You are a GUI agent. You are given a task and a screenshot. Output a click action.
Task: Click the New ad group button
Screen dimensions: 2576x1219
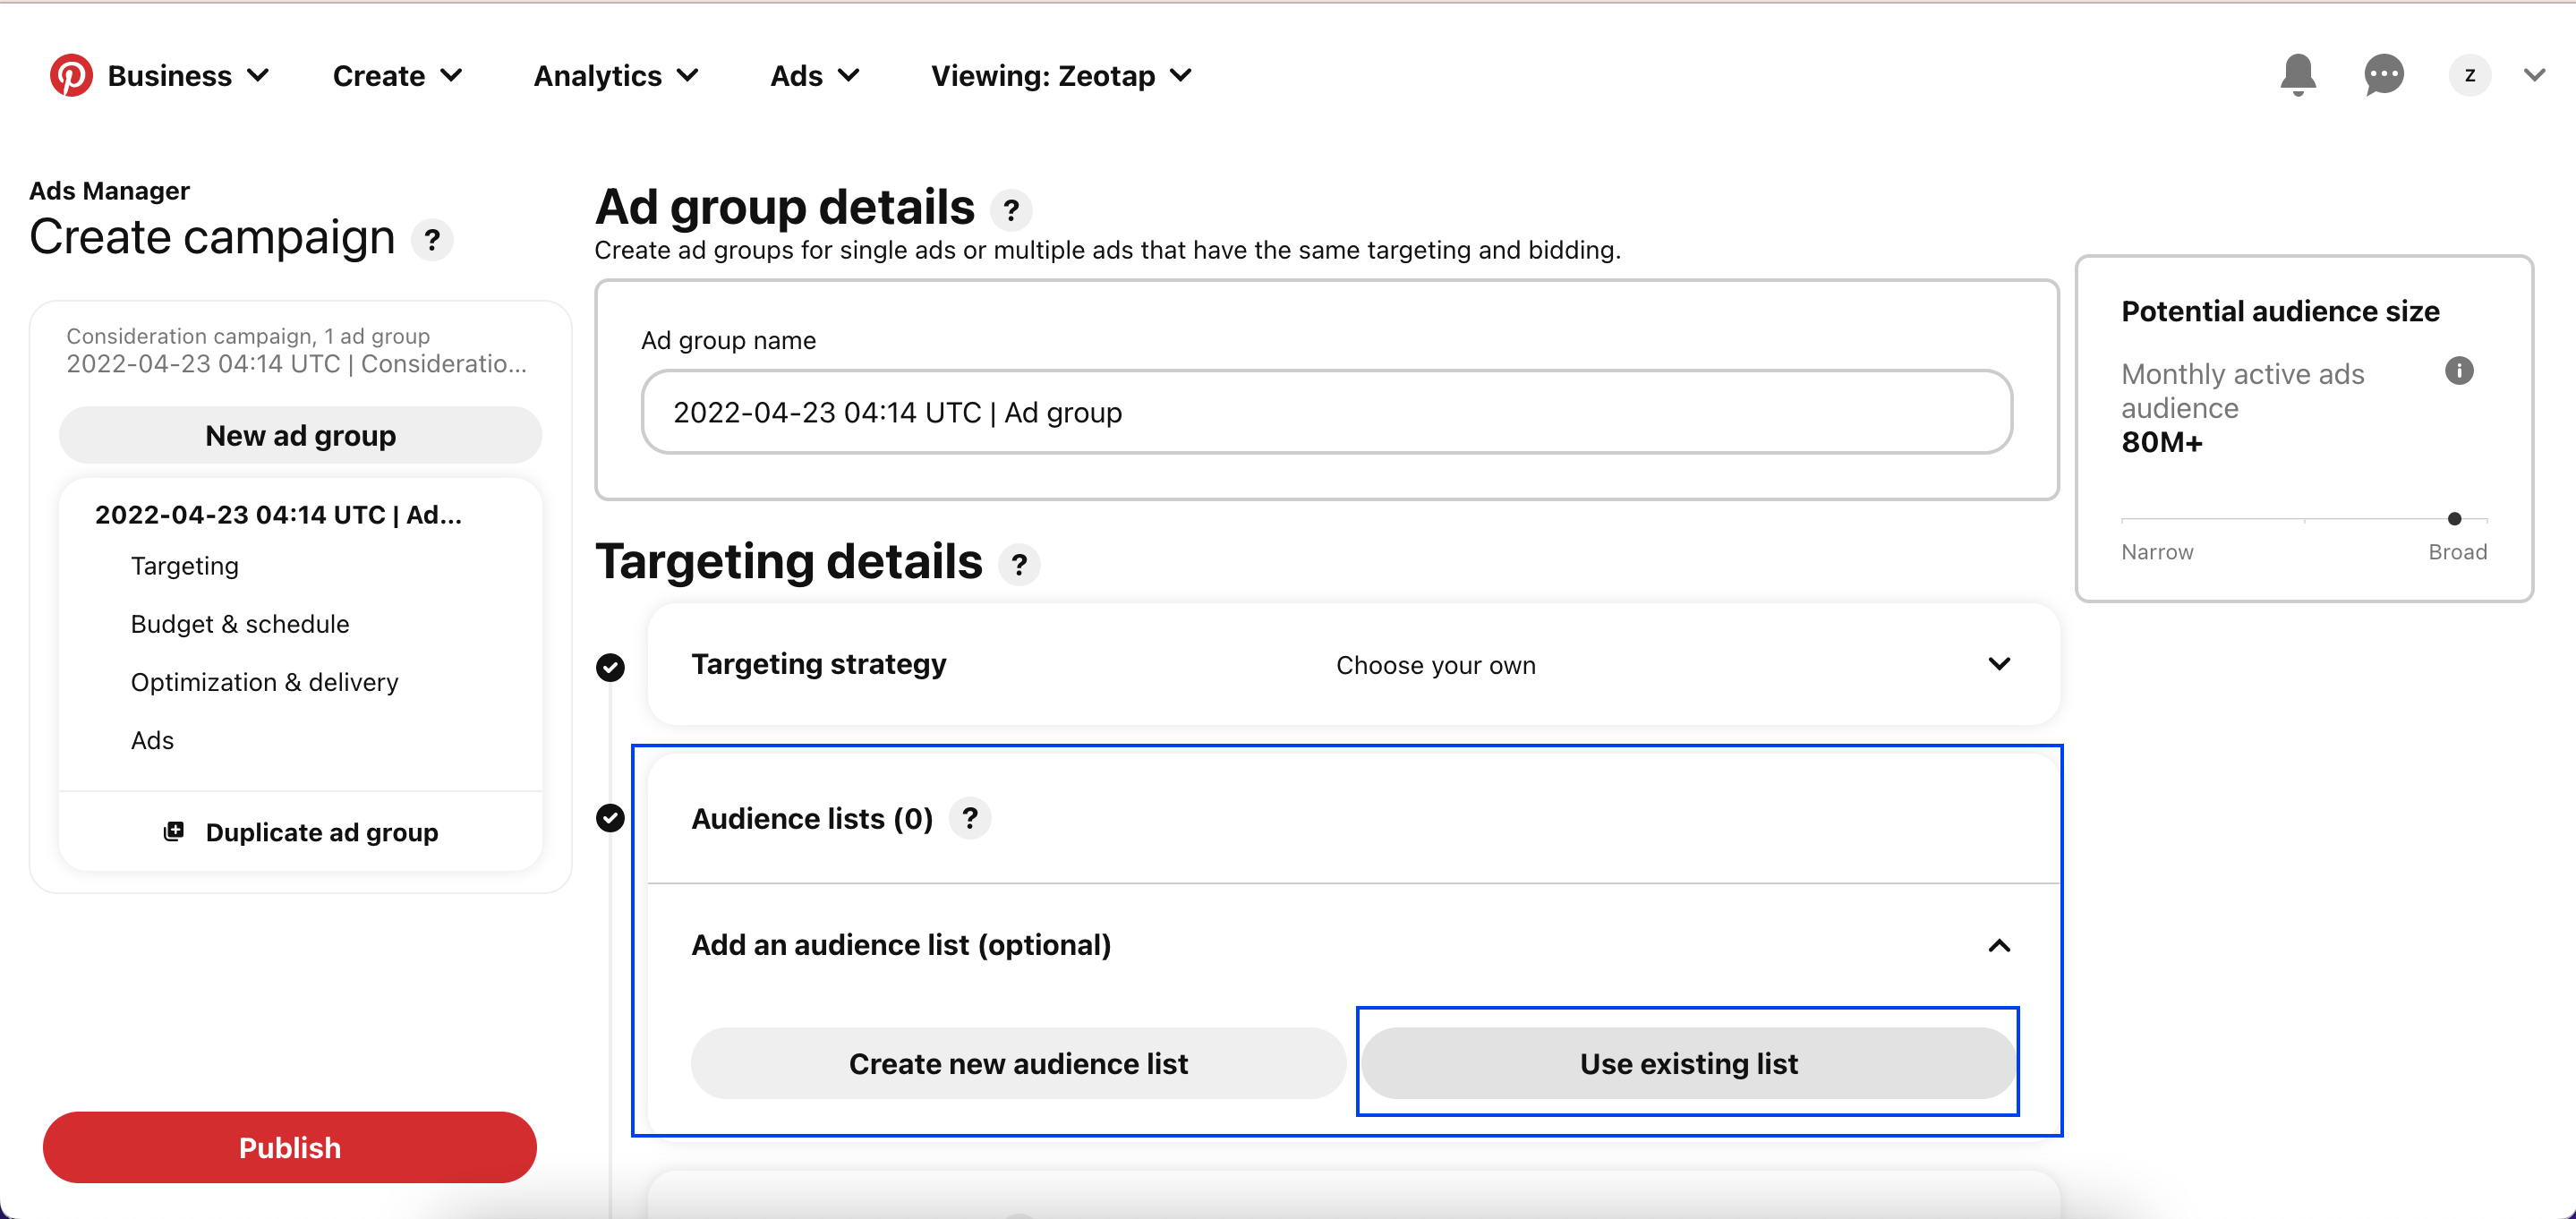tap(300, 435)
